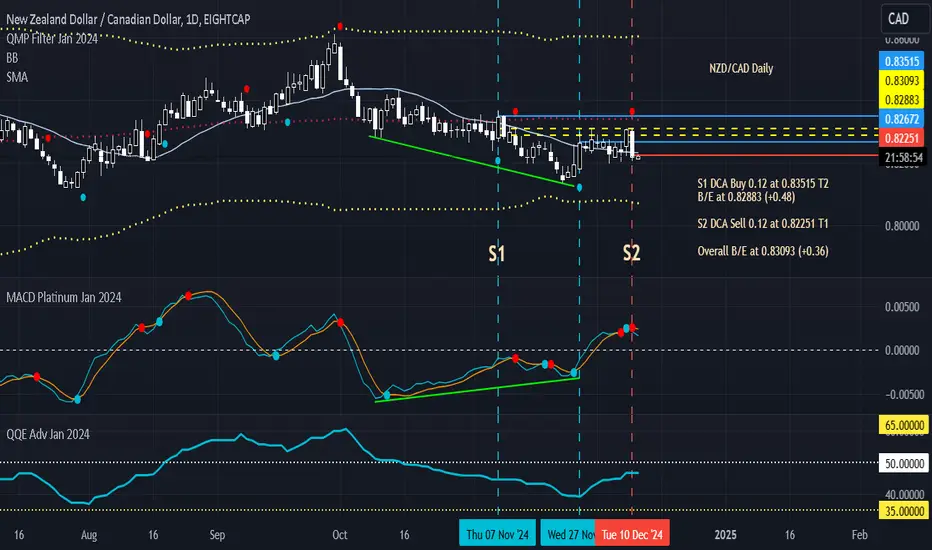Click the Thu 07 Nov '24 date marker
The image size is (932, 550).
point(498,534)
